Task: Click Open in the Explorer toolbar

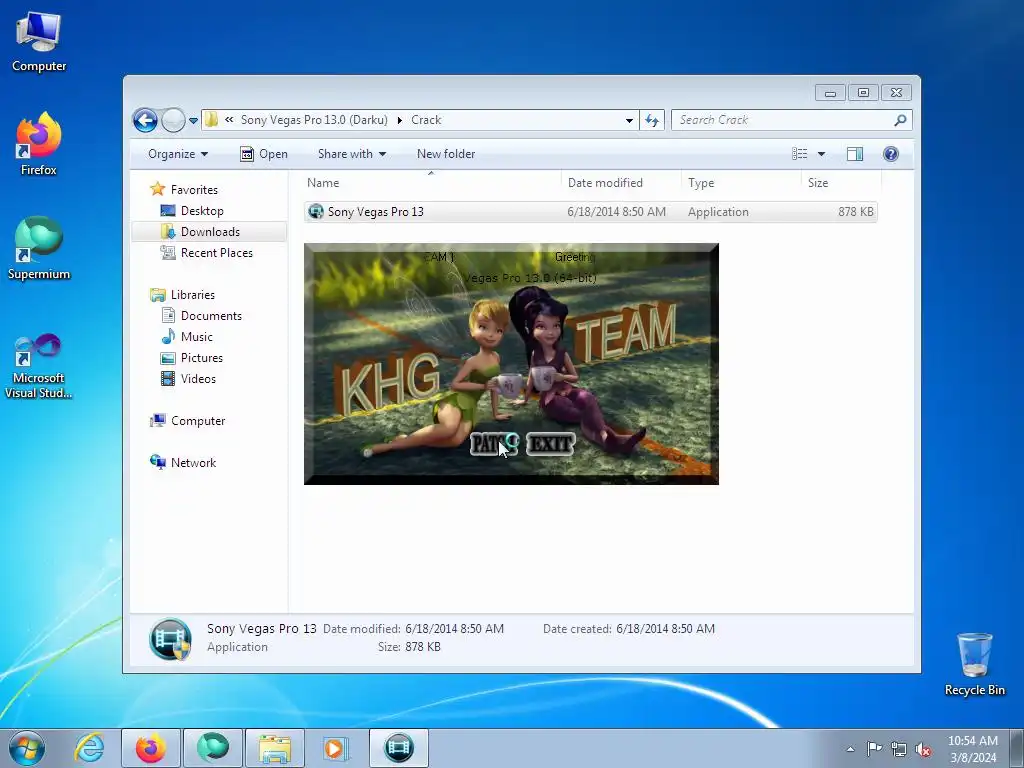Action: click(264, 154)
